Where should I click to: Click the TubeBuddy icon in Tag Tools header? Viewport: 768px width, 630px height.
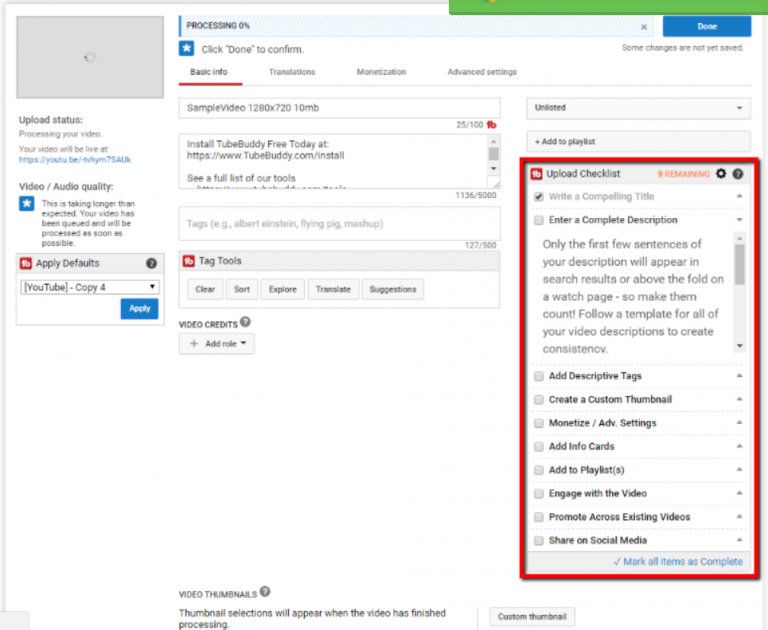[x=189, y=261]
